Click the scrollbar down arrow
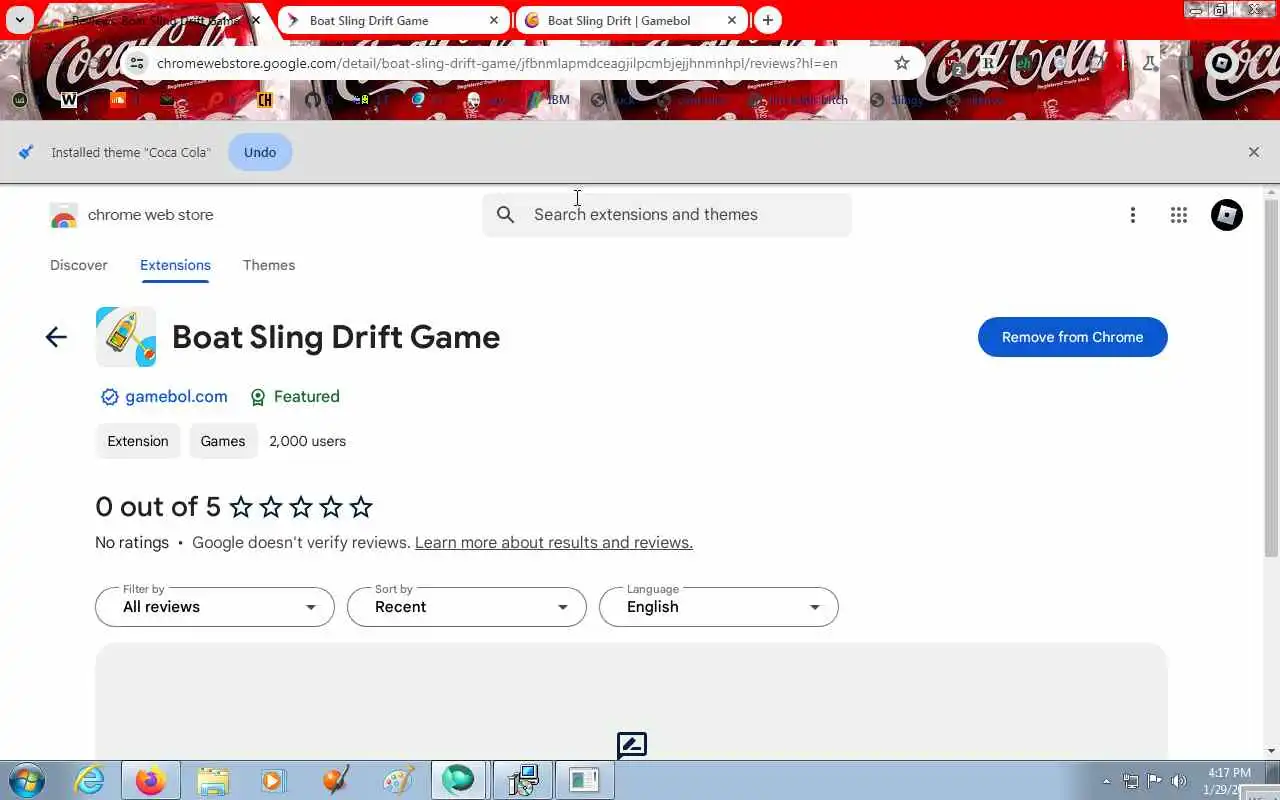Screen dimensions: 1280x800 tap(1272, 751)
